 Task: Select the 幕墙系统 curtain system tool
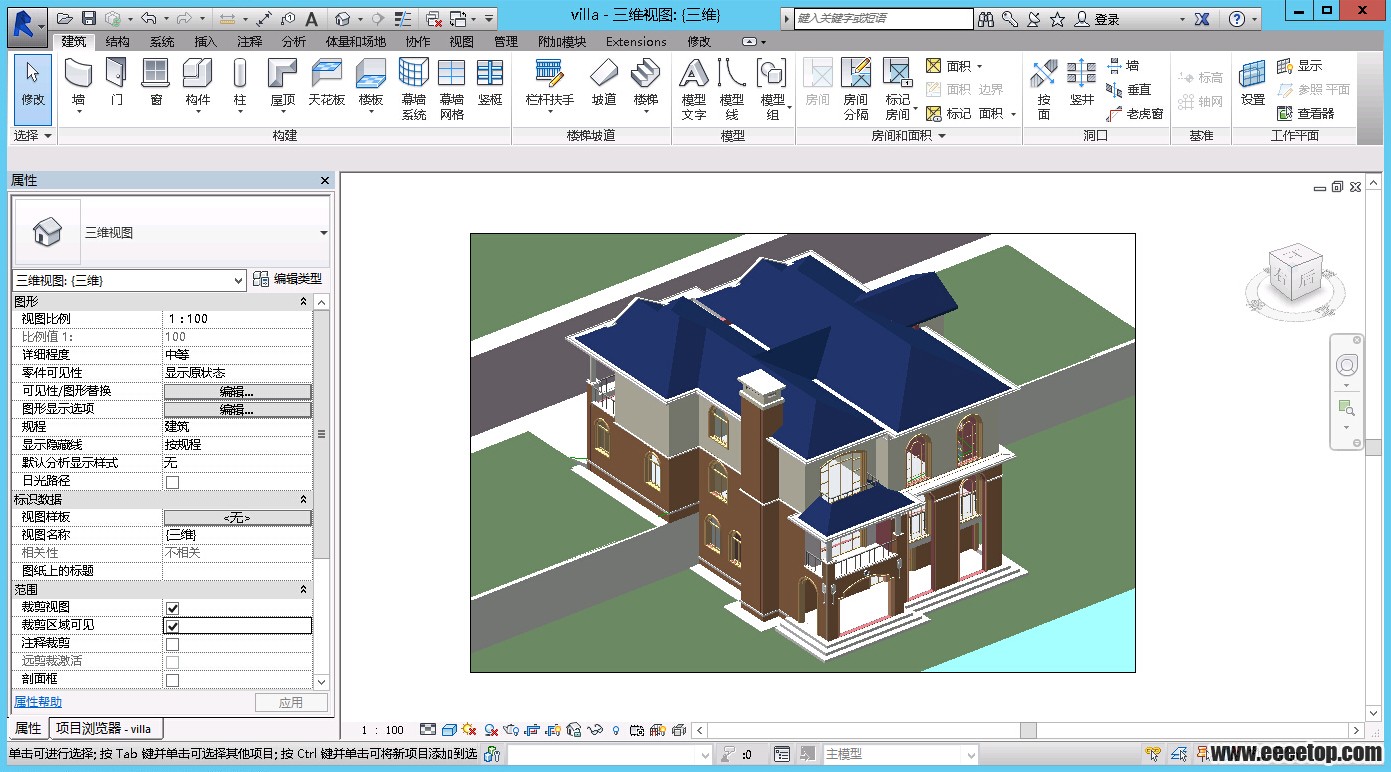[x=414, y=89]
